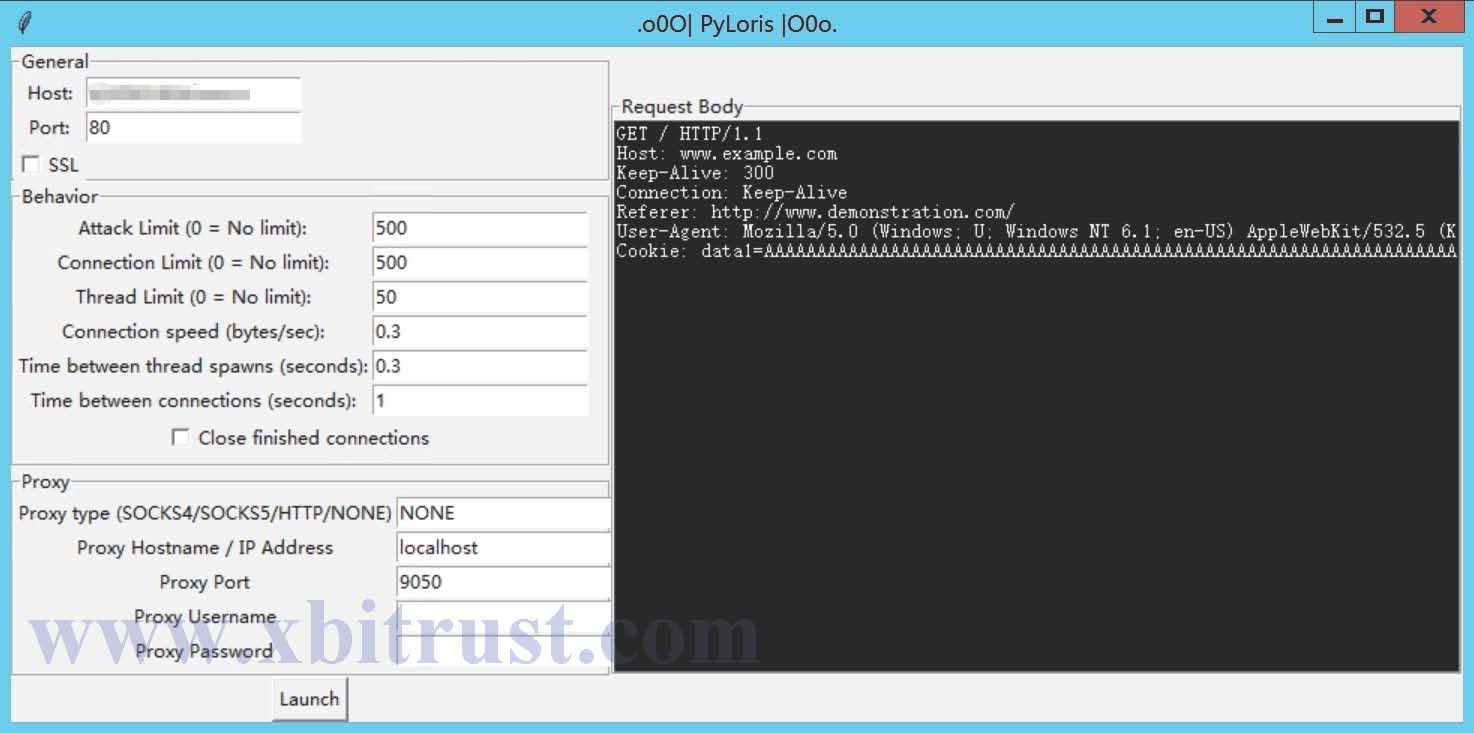Select the Proxy Hostname field with localhost

point(503,548)
